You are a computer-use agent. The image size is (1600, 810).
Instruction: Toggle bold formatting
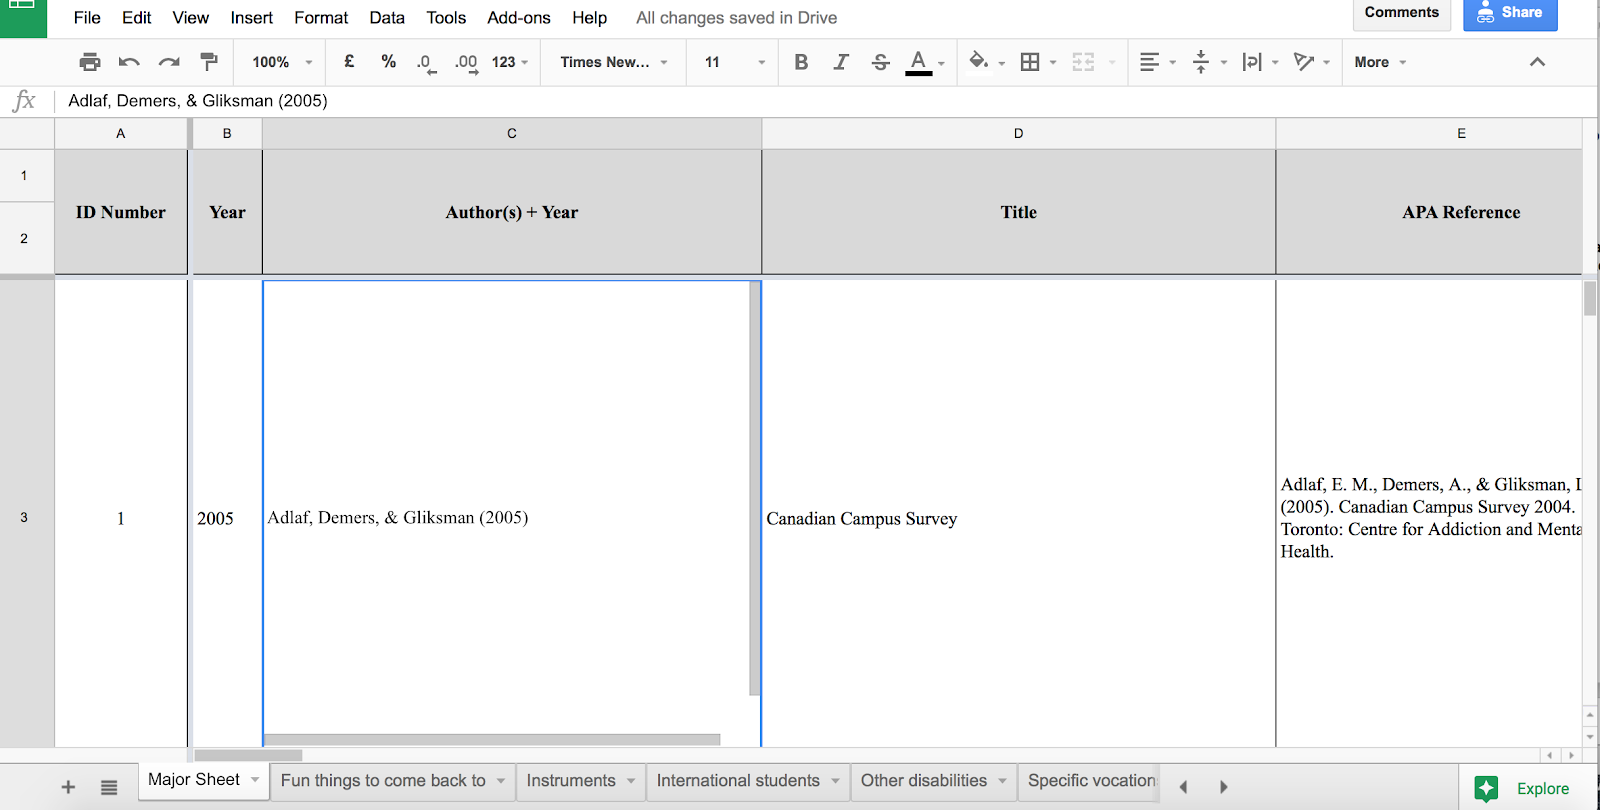click(801, 62)
